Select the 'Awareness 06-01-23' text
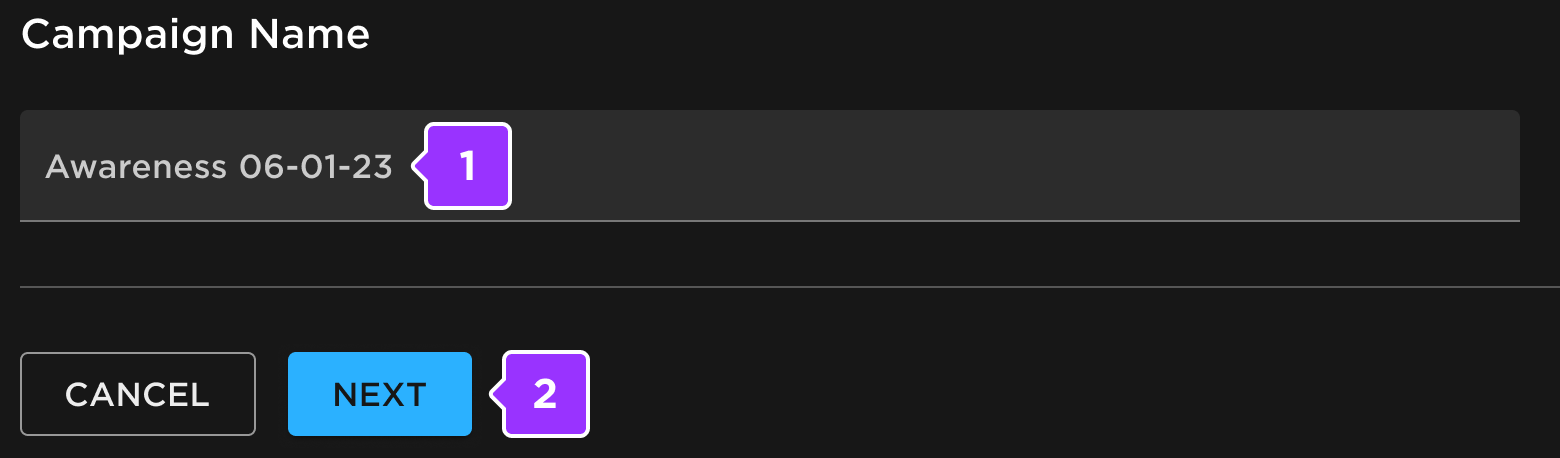 (218, 167)
